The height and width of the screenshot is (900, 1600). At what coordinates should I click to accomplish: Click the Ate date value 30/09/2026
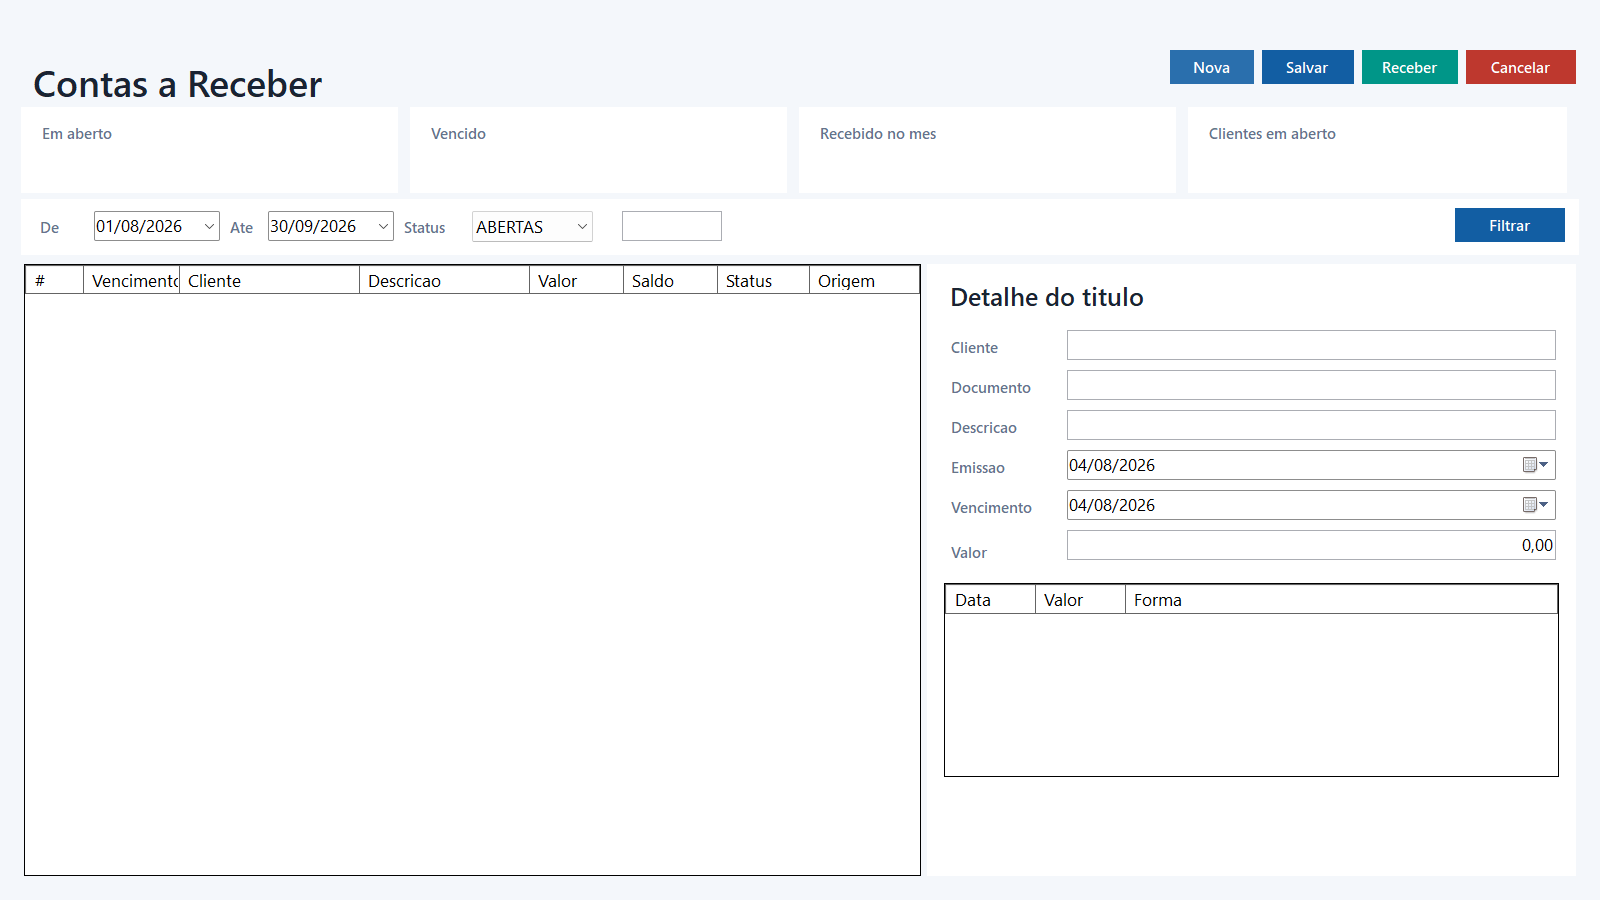[313, 226]
